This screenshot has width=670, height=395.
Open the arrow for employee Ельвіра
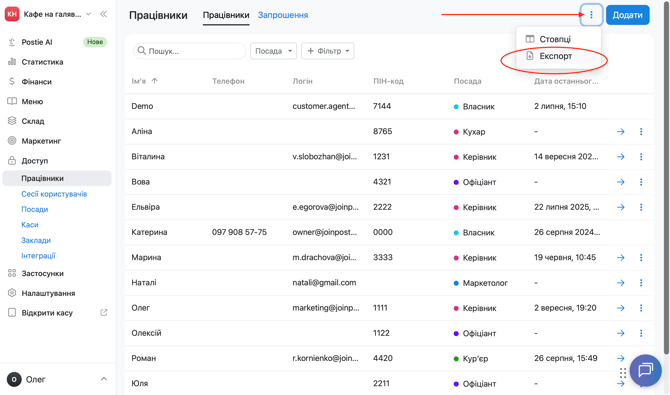click(x=621, y=207)
